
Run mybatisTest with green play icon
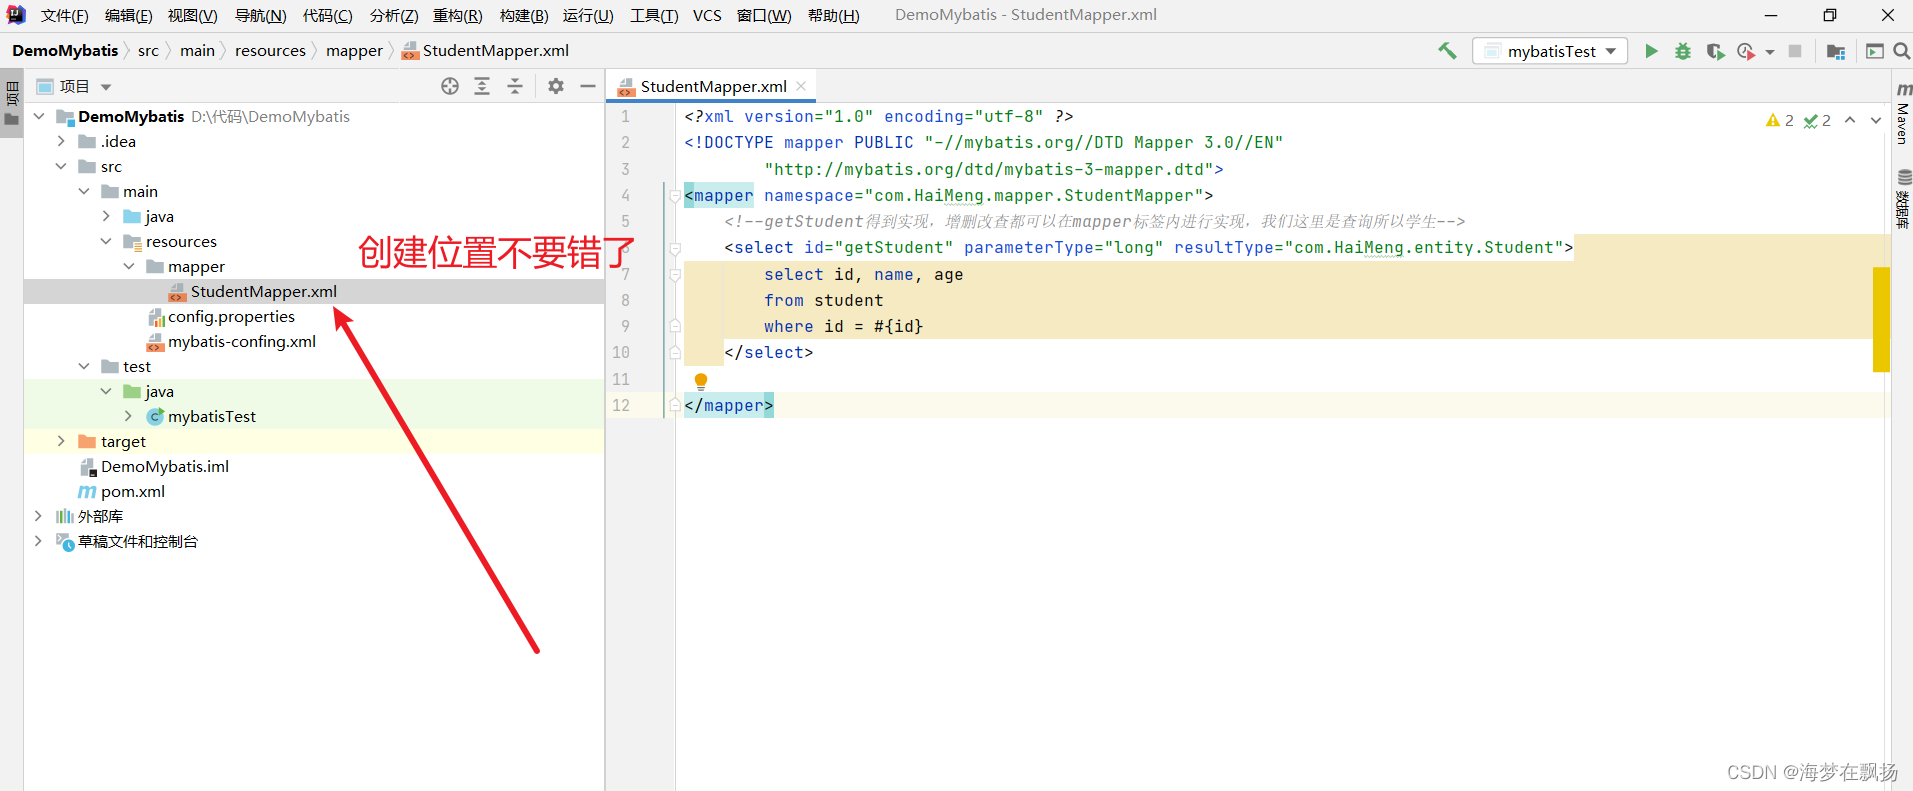click(1651, 51)
